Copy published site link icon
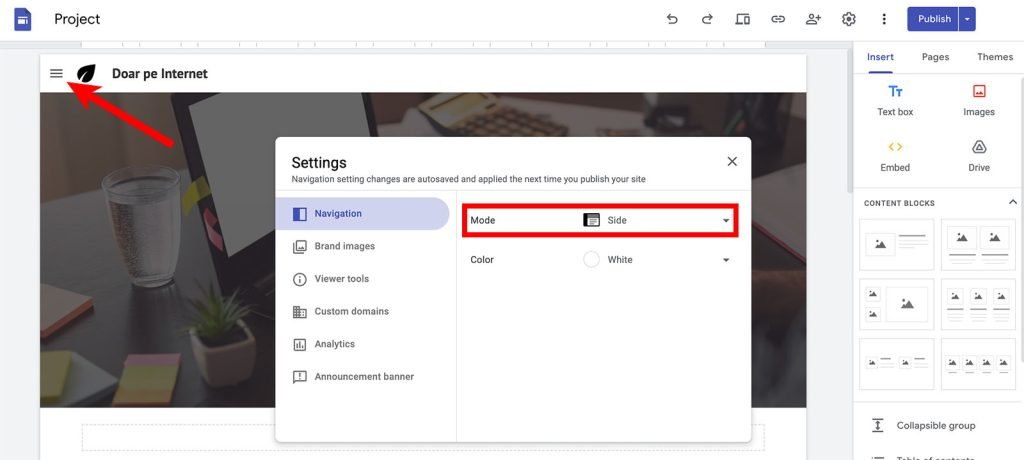 (777, 19)
